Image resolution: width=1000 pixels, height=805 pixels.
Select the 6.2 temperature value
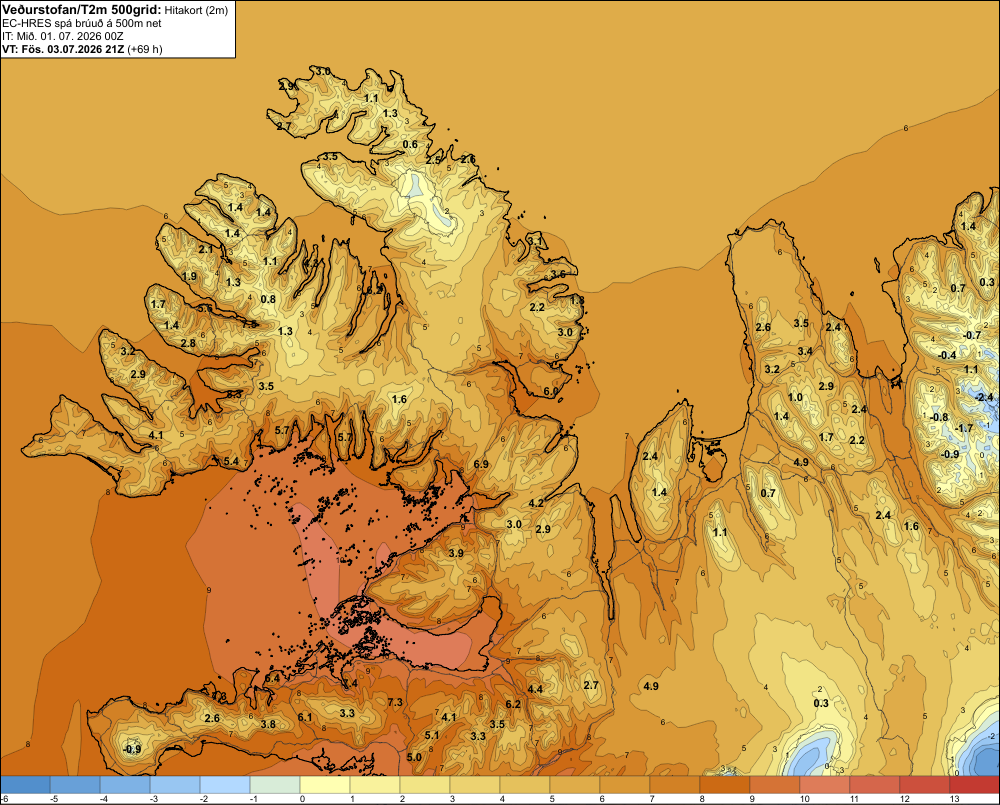click(513, 704)
